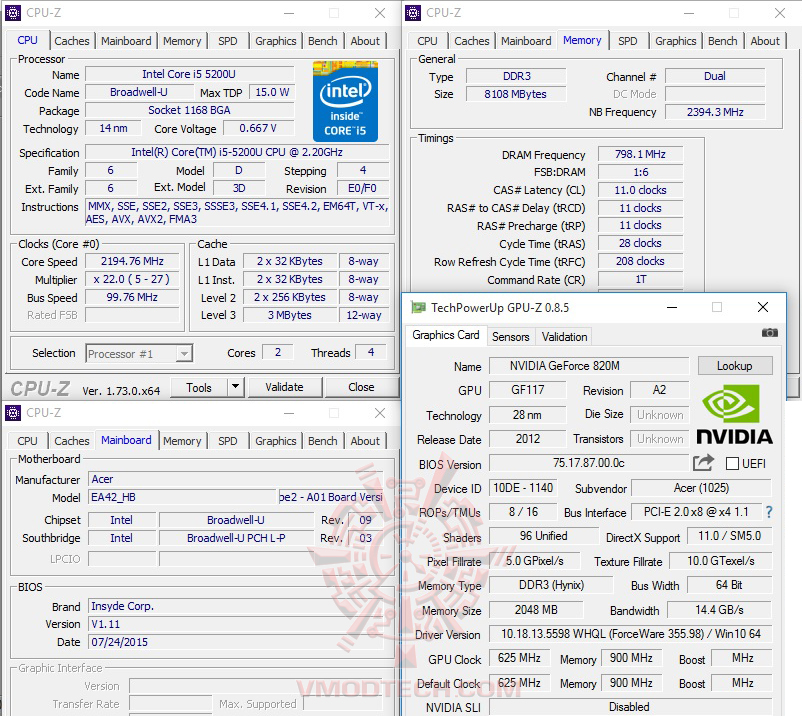The width and height of the screenshot is (802, 716).
Task: Click the Subvendor value Acer (1025)
Action: (701, 488)
